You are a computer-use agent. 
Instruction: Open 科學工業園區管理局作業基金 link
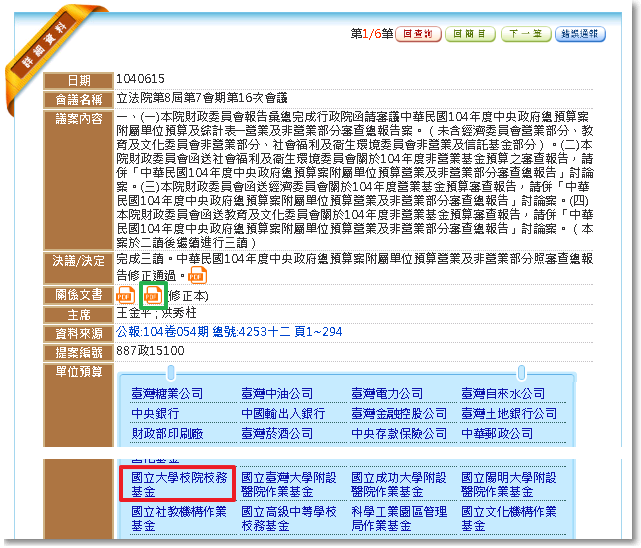(x=398, y=518)
